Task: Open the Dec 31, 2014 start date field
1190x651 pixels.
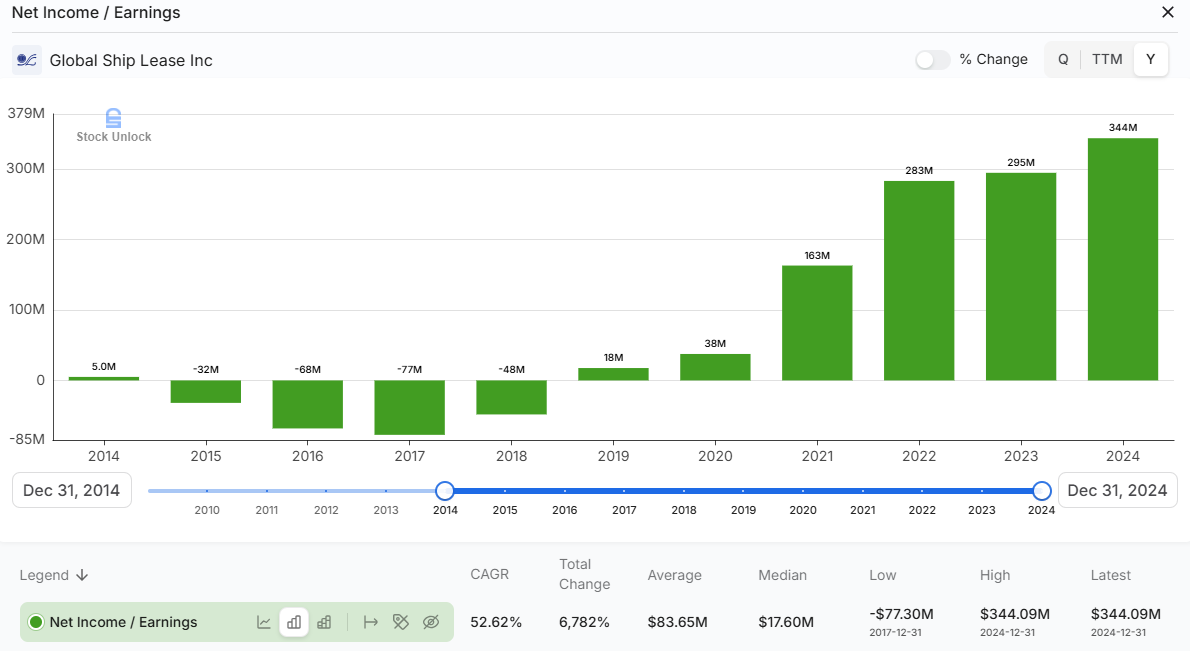Action: (x=71, y=490)
